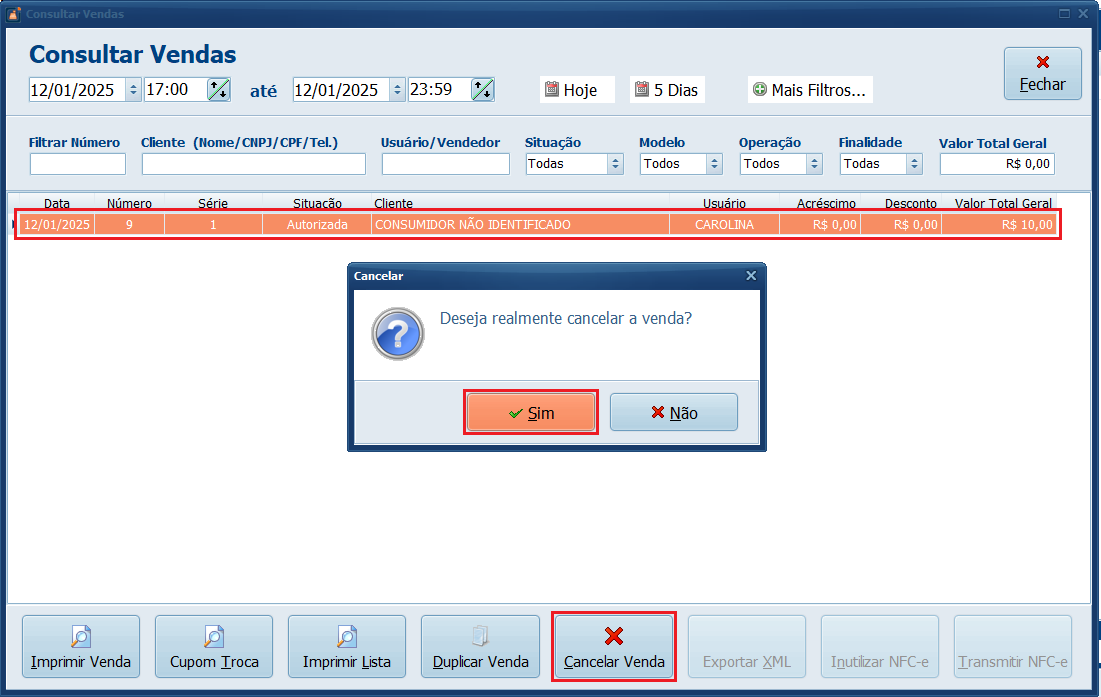This screenshot has width=1101, height=697.
Task: Confirm cancellation by clicking Sim
Action: click(x=531, y=411)
